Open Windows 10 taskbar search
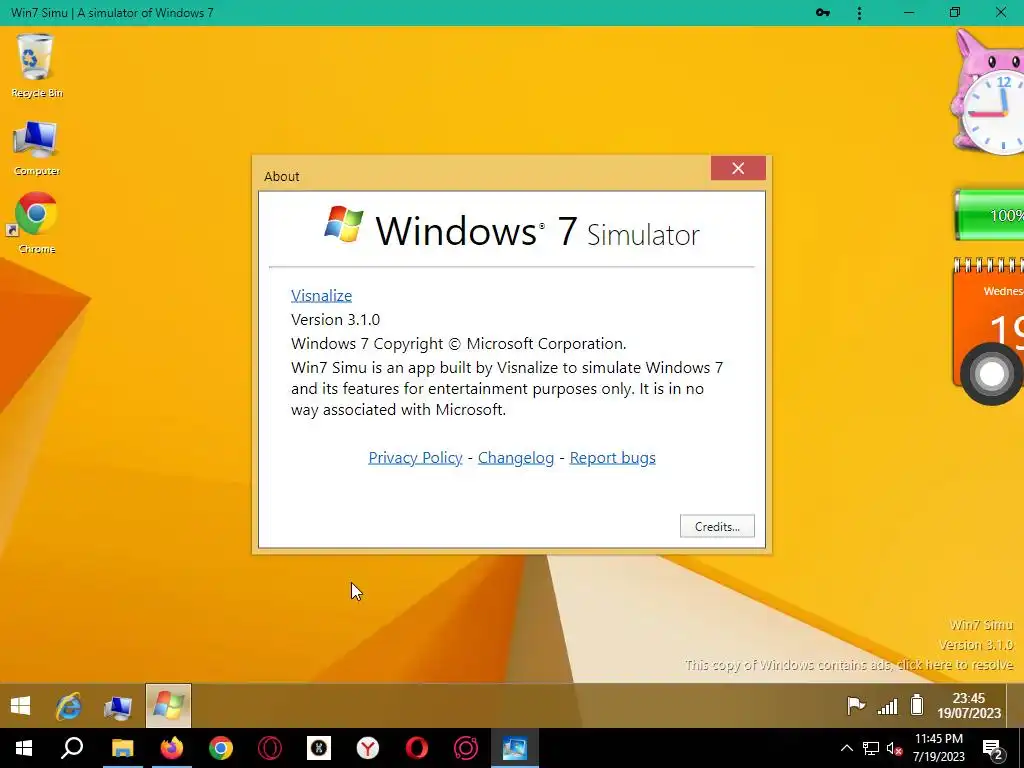Image resolution: width=1024 pixels, height=768 pixels. pos(72,748)
